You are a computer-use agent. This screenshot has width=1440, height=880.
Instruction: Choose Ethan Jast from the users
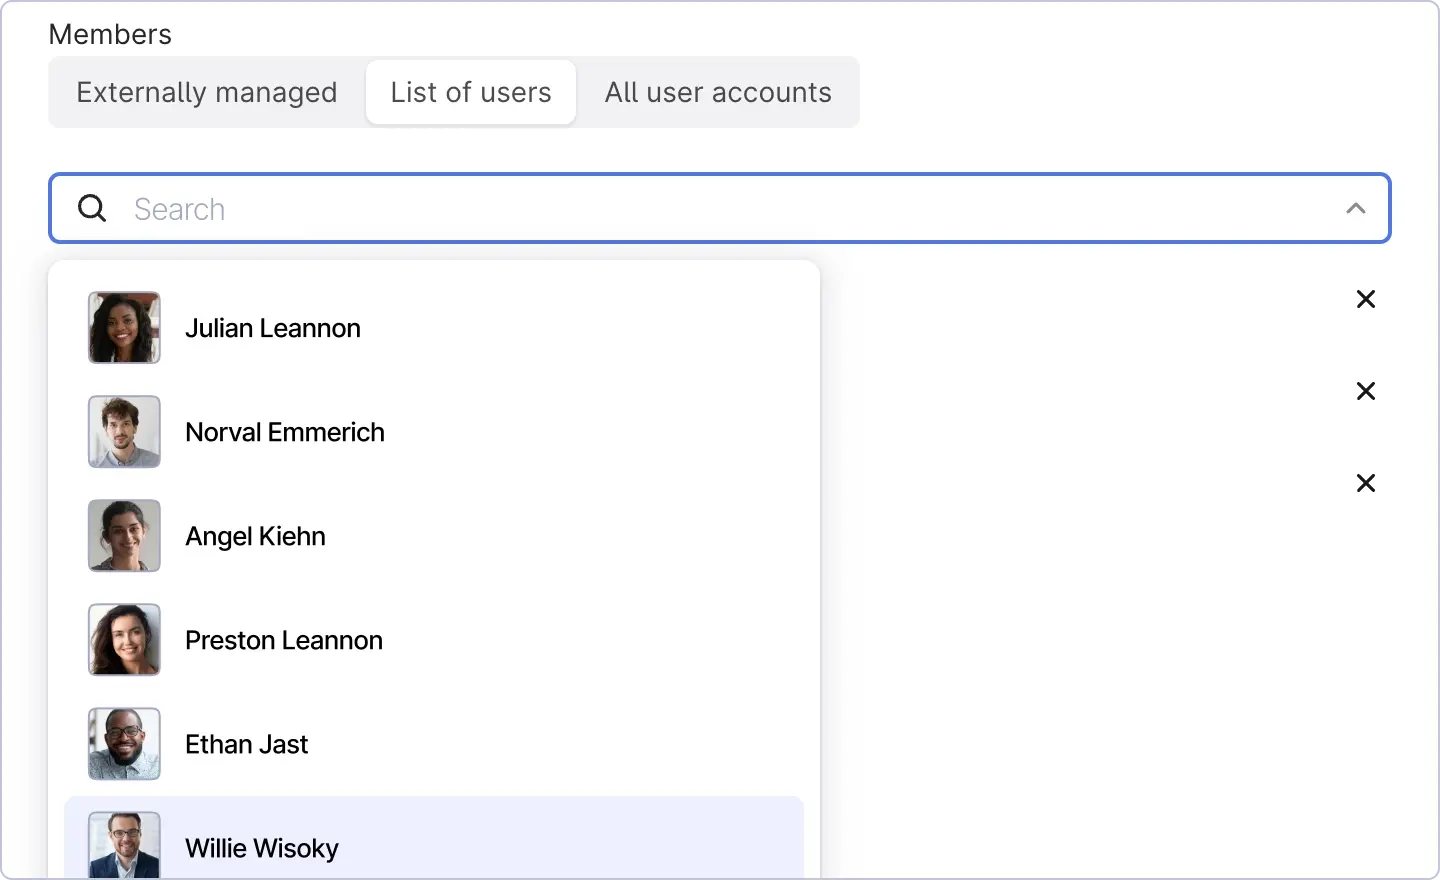[x=434, y=744]
